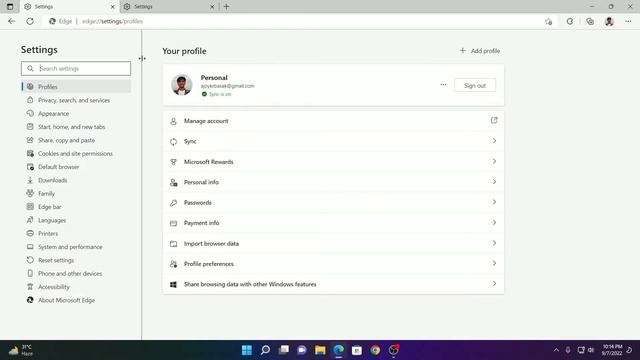This screenshot has width=640, height=360.
Task: Expand the Personal info chevron
Action: [494, 182]
